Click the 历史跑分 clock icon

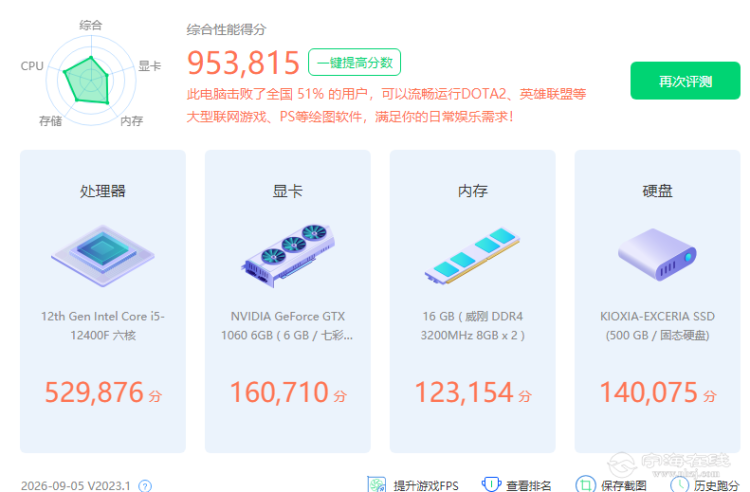pos(679,484)
